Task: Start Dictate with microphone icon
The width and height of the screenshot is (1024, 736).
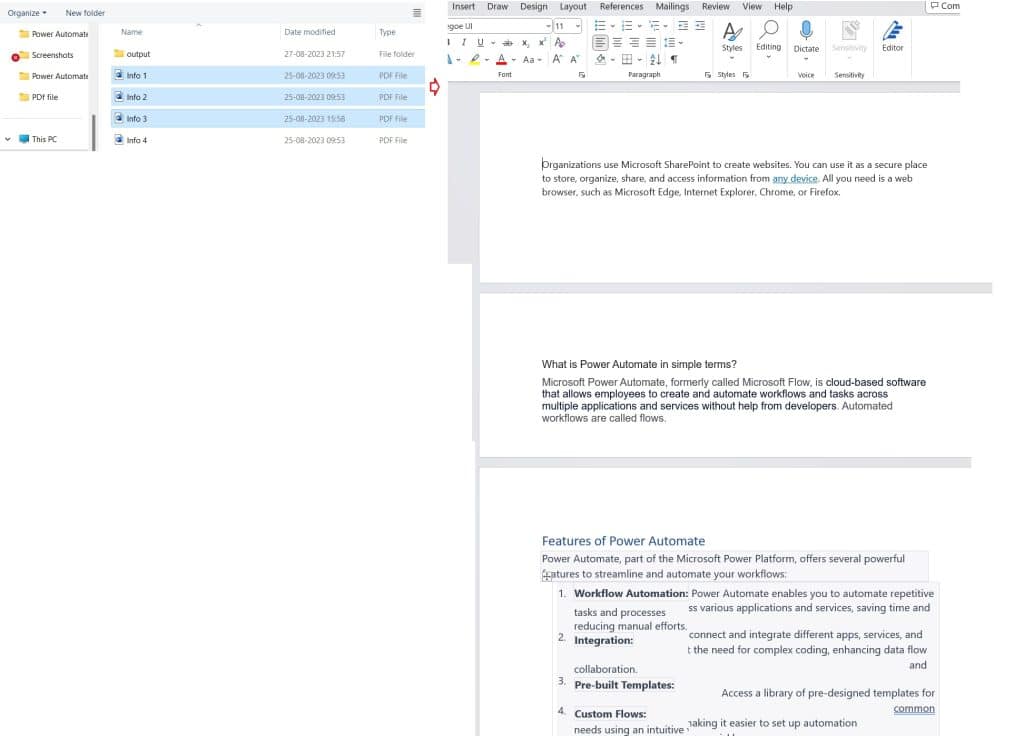Action: (x=806, y=39)
